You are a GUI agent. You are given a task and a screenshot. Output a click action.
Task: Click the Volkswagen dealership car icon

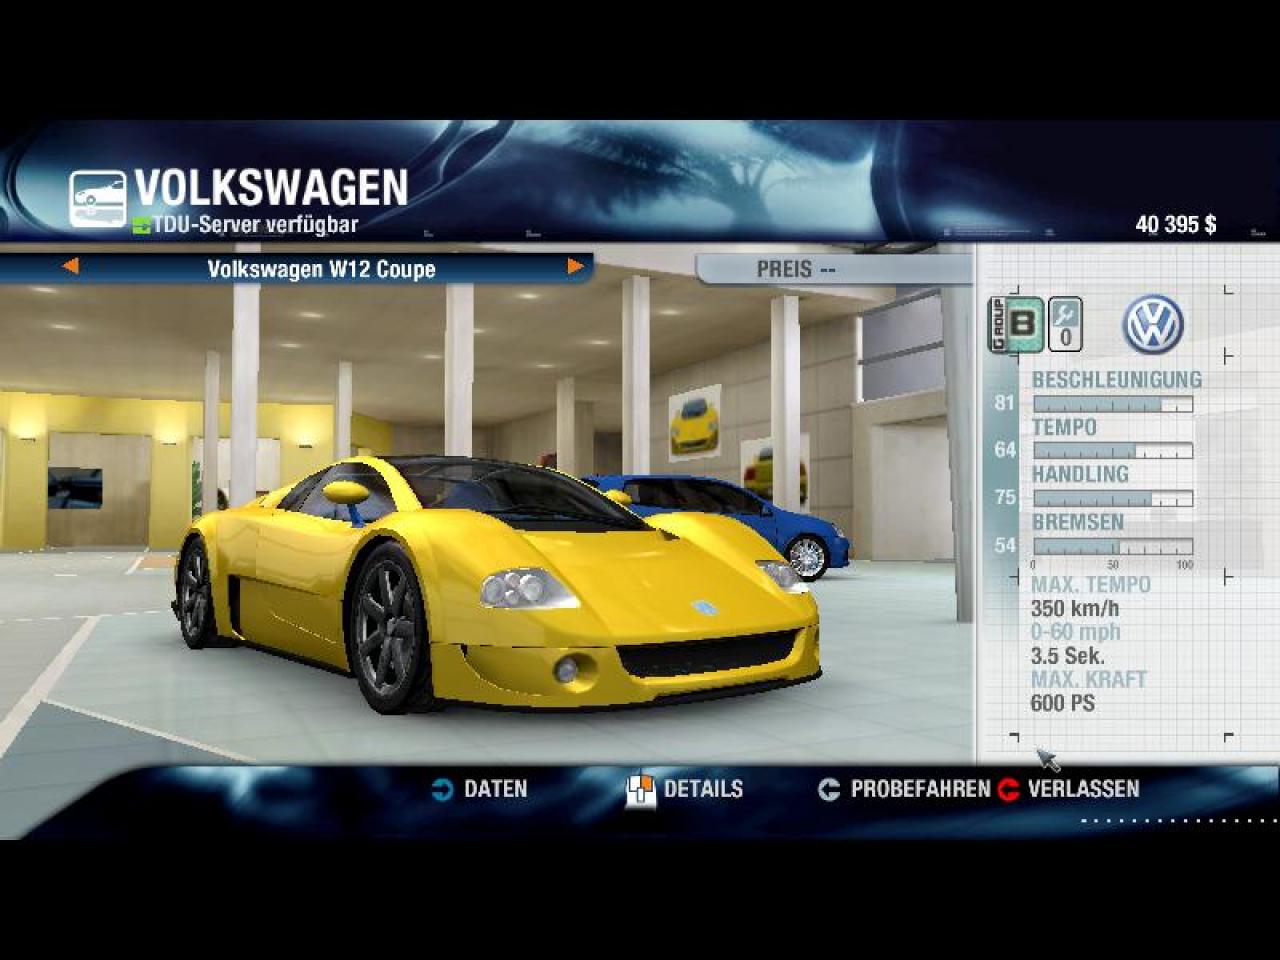[97, 198]
